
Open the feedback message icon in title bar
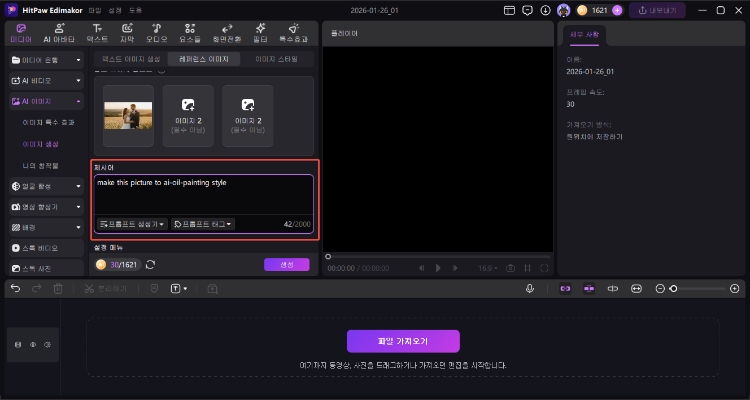click(527, 10)
